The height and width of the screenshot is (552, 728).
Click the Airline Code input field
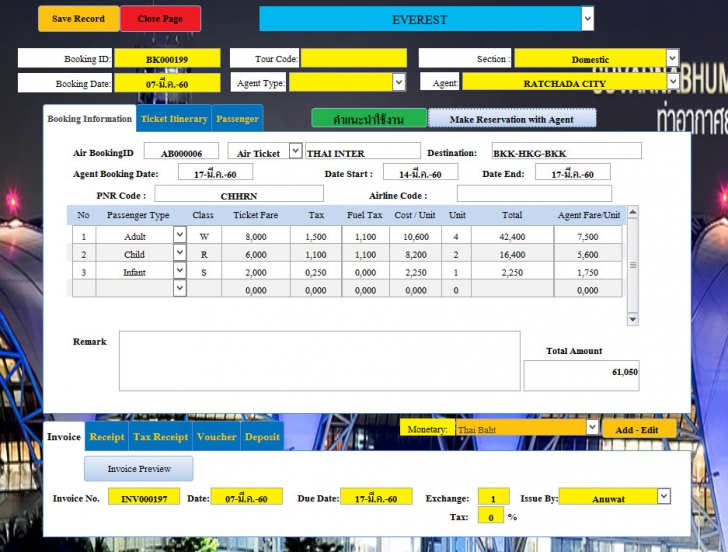[x=534, y=194]
